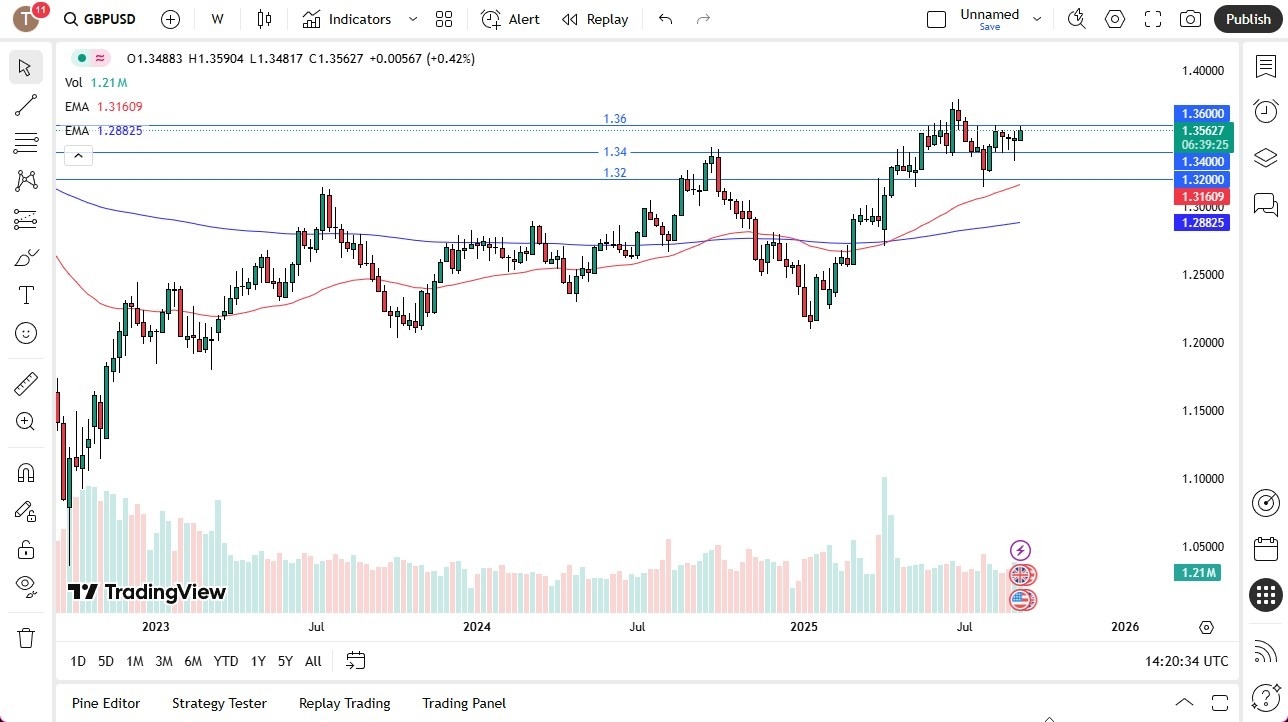Toggle hiding all drawings with the eye icon
The height and width of the screenshot is (722, 1288).
[x=25, y=585]
